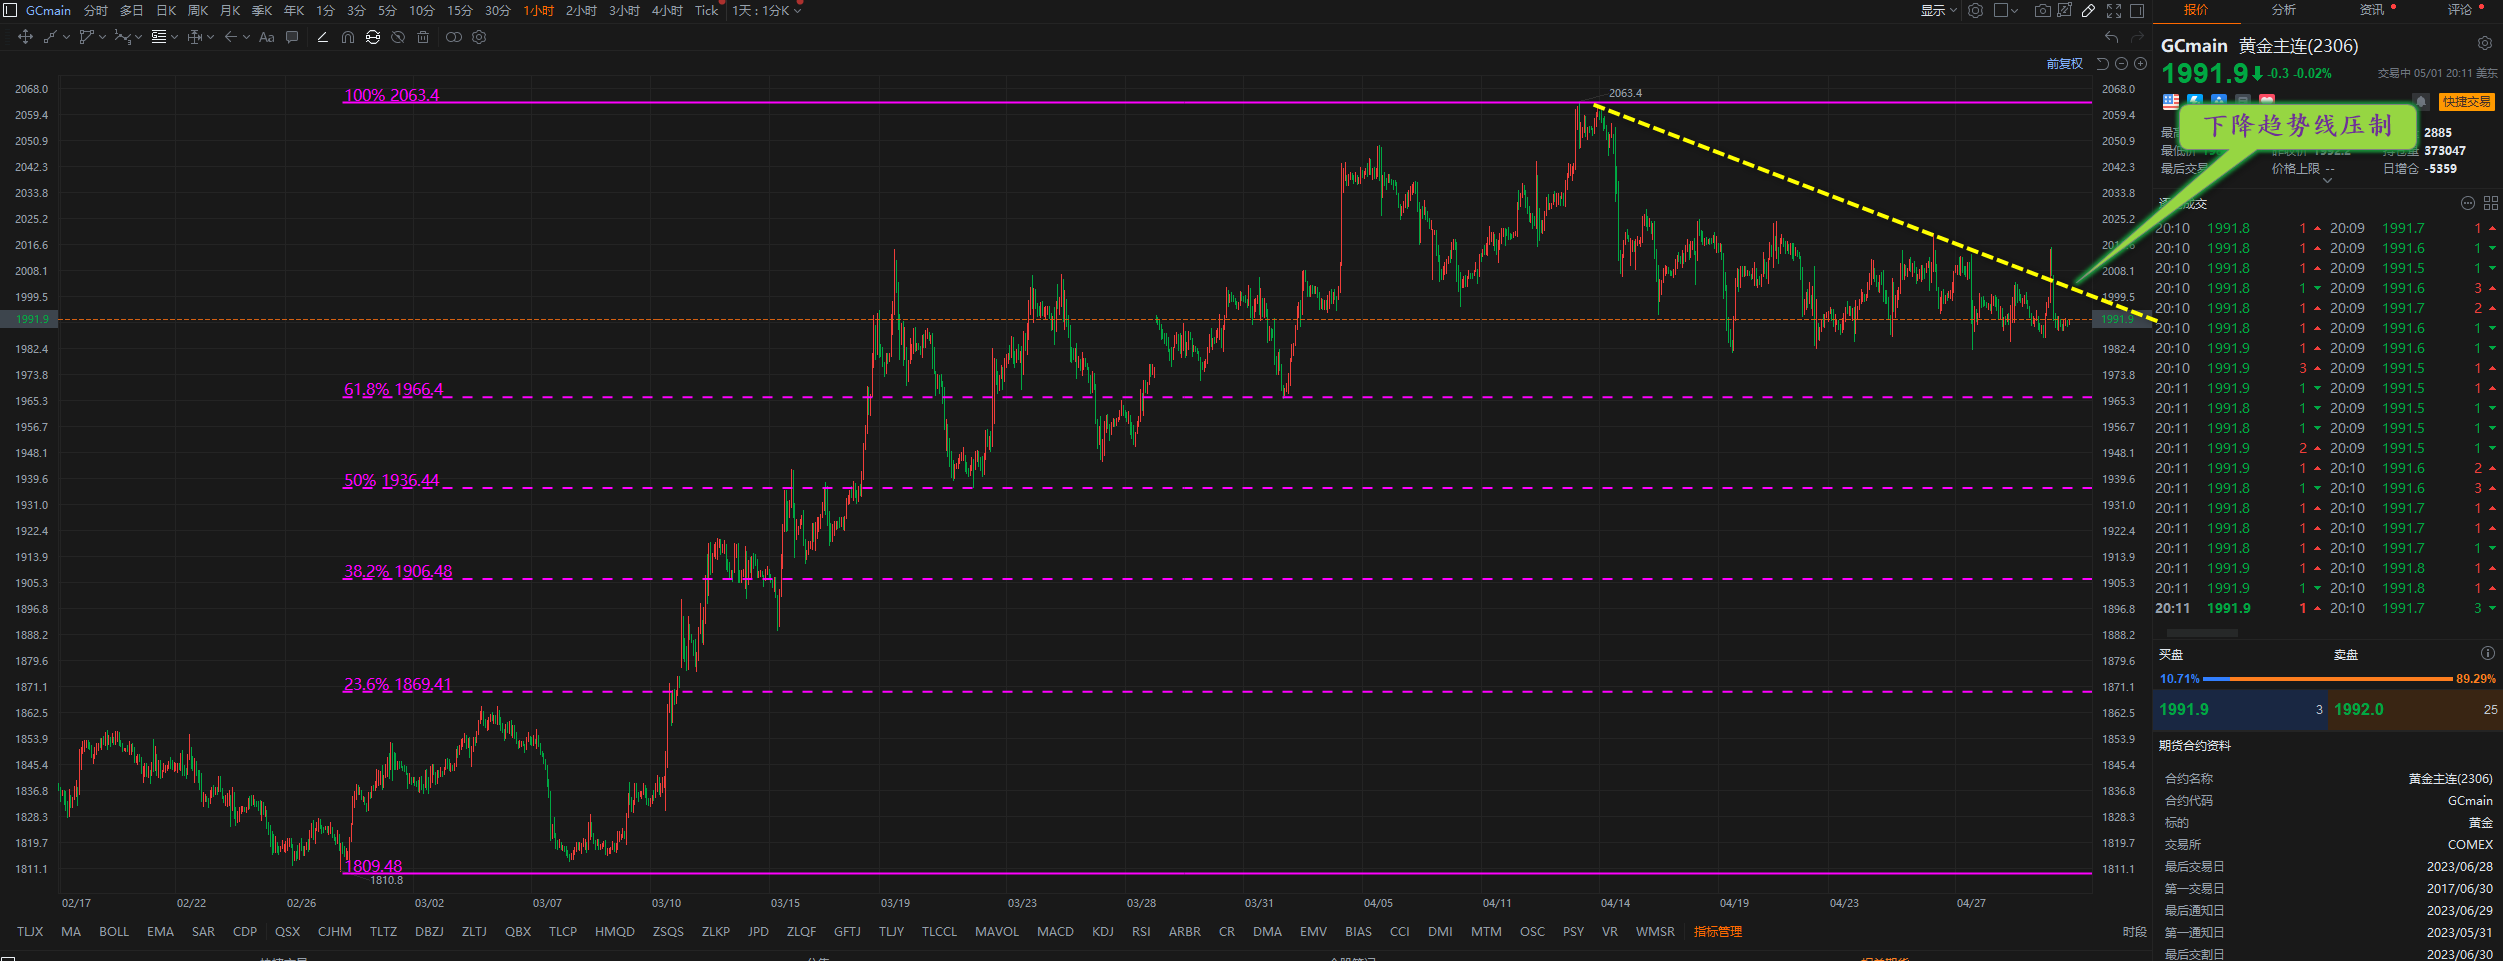Open the chart note edit icon
2503x961 pixels.
2064,11
